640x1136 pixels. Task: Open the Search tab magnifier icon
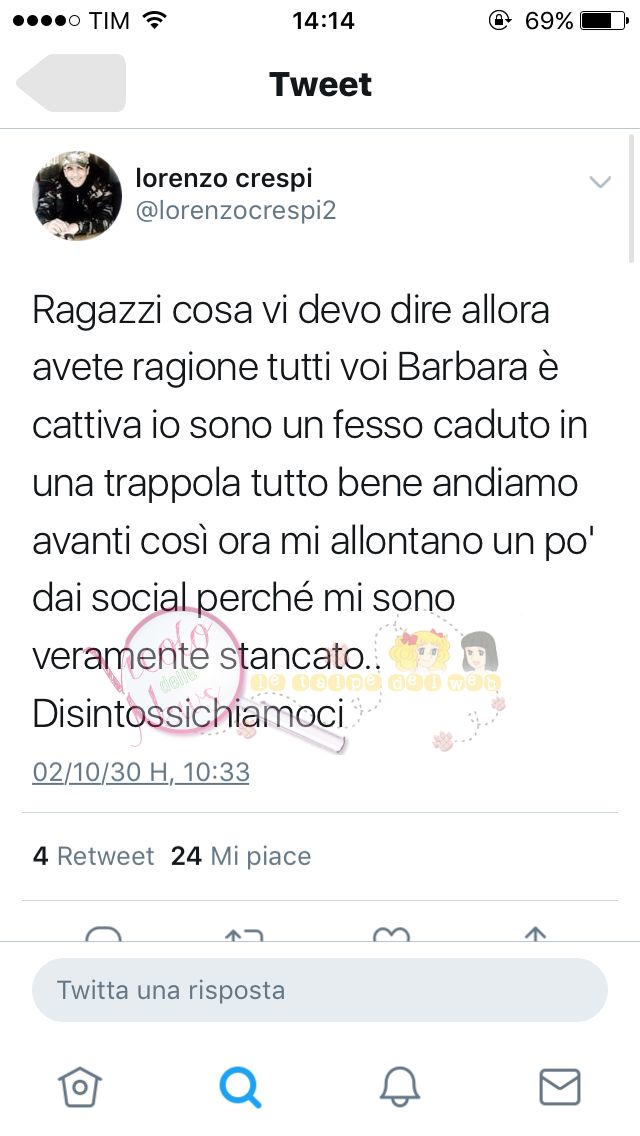pos(240,1088)
